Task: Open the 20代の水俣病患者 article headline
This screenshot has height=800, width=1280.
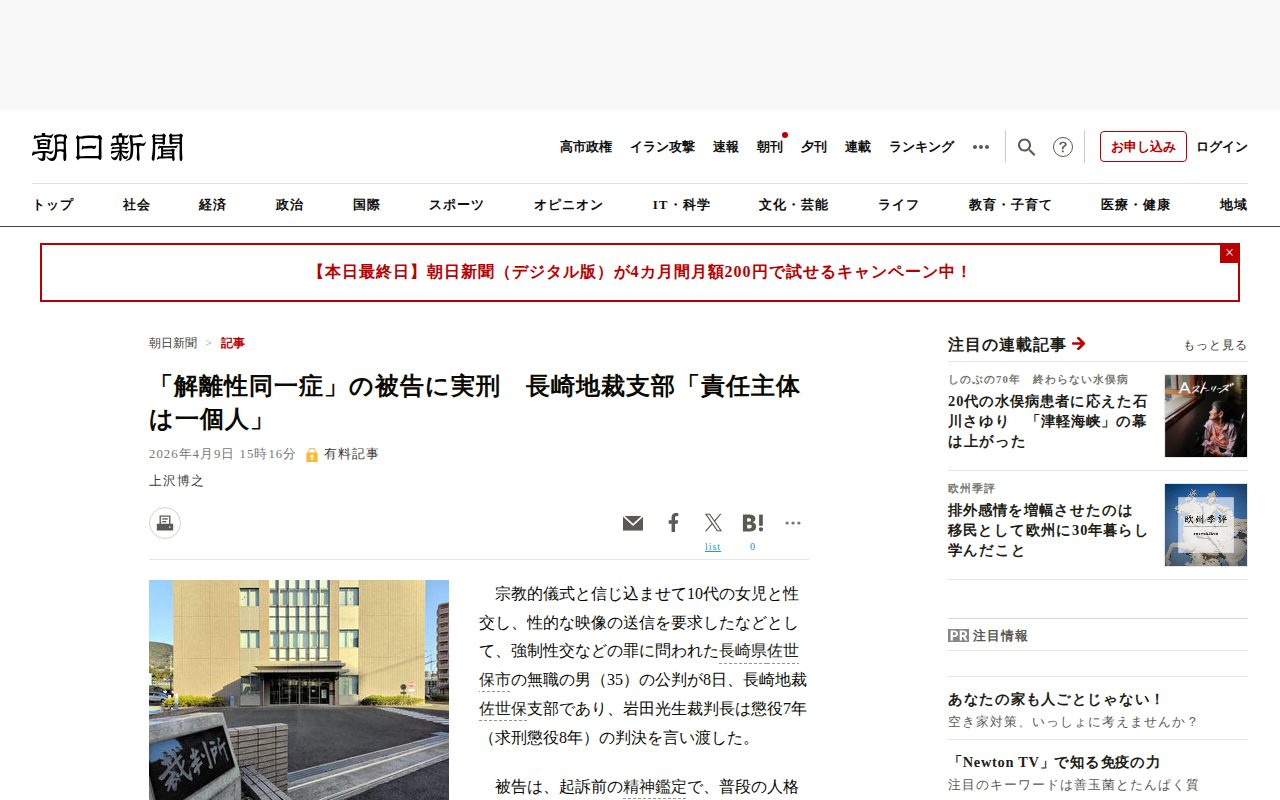Action: coord(1048,421)
